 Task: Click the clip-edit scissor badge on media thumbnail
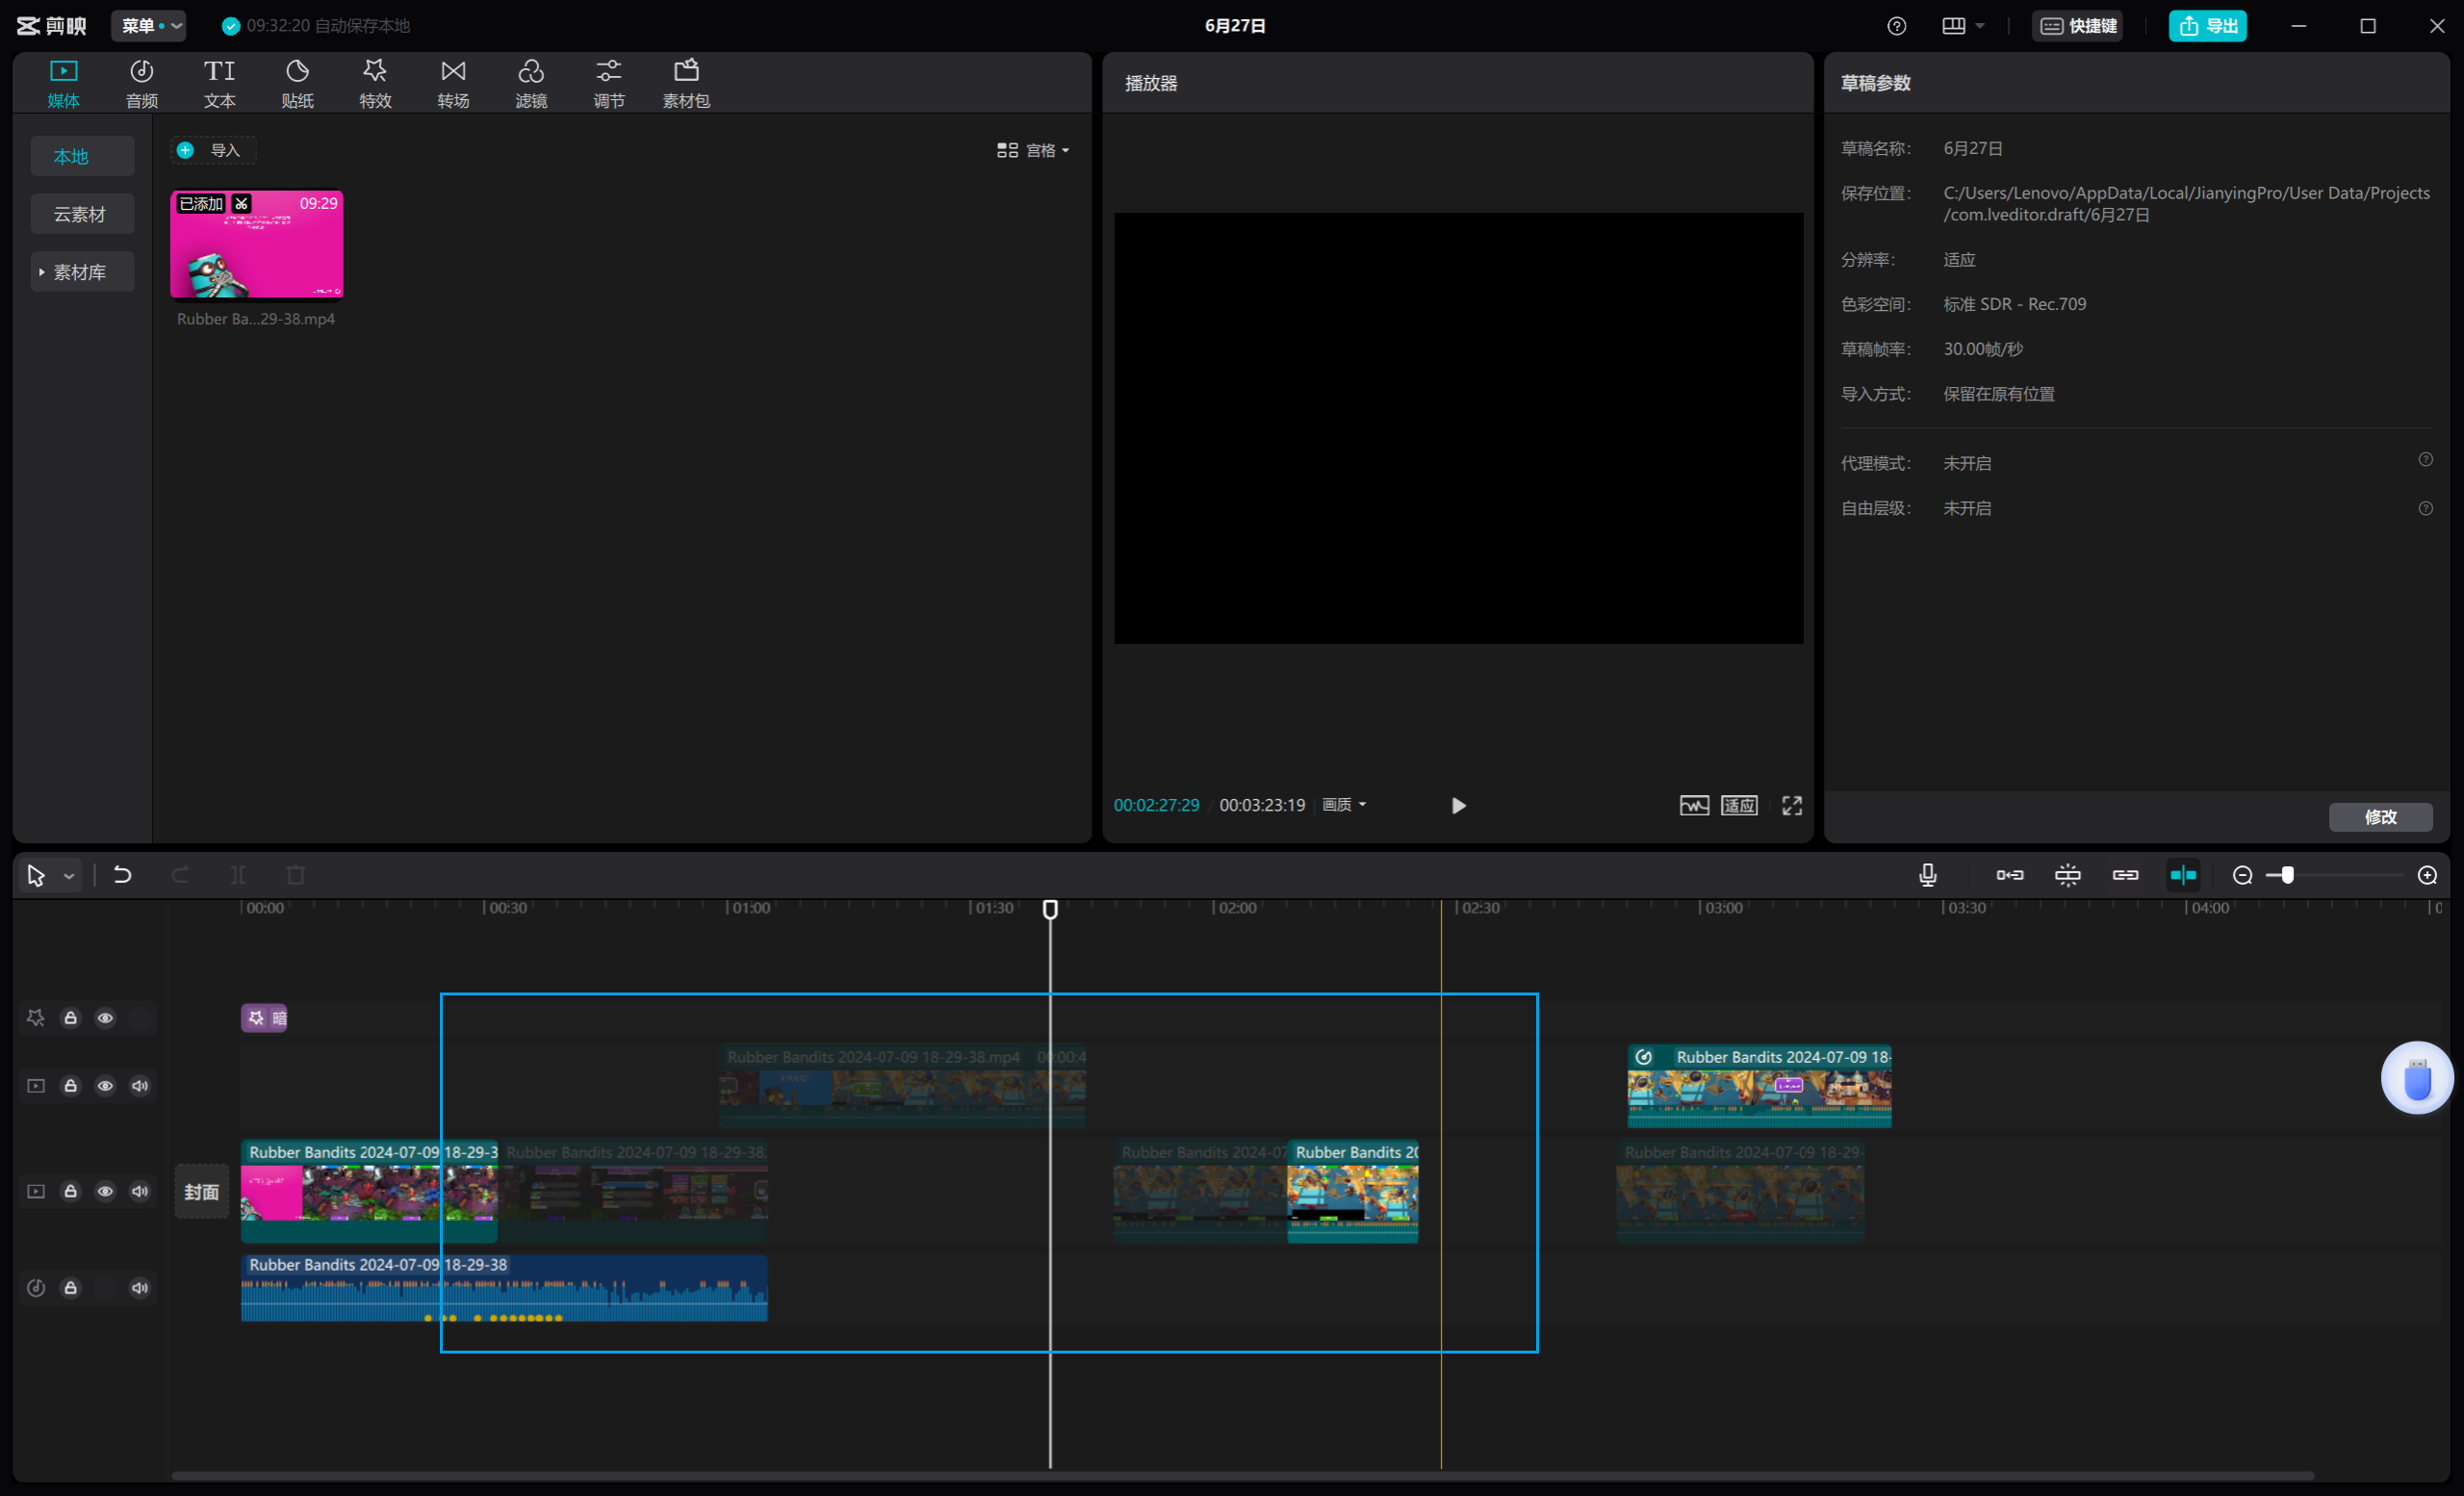[241, 204]
